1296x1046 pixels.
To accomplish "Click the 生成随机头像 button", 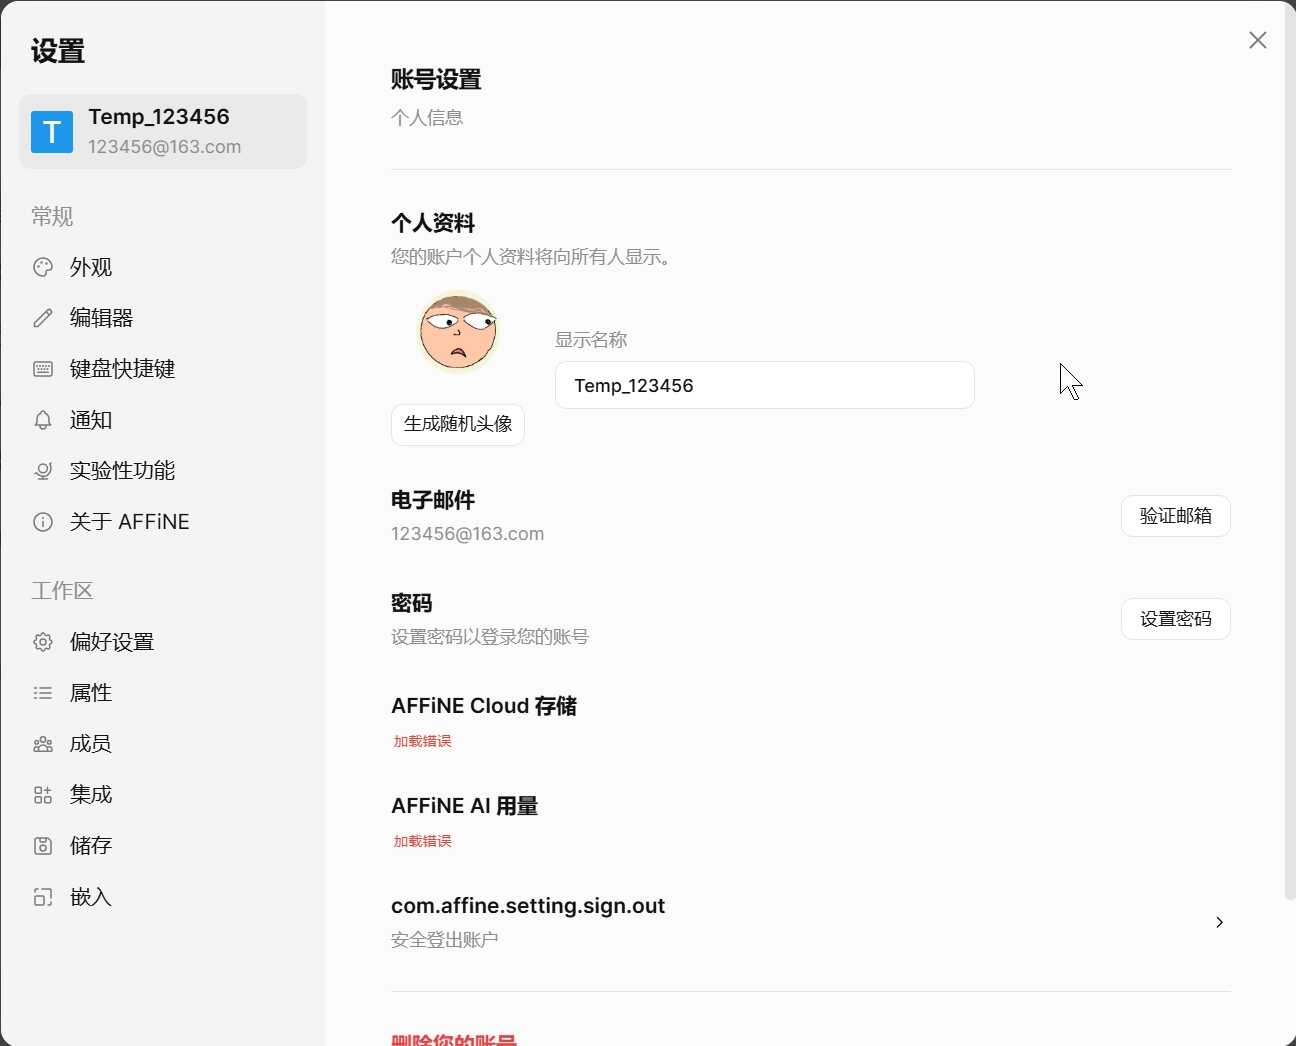I will coord(457,424).
